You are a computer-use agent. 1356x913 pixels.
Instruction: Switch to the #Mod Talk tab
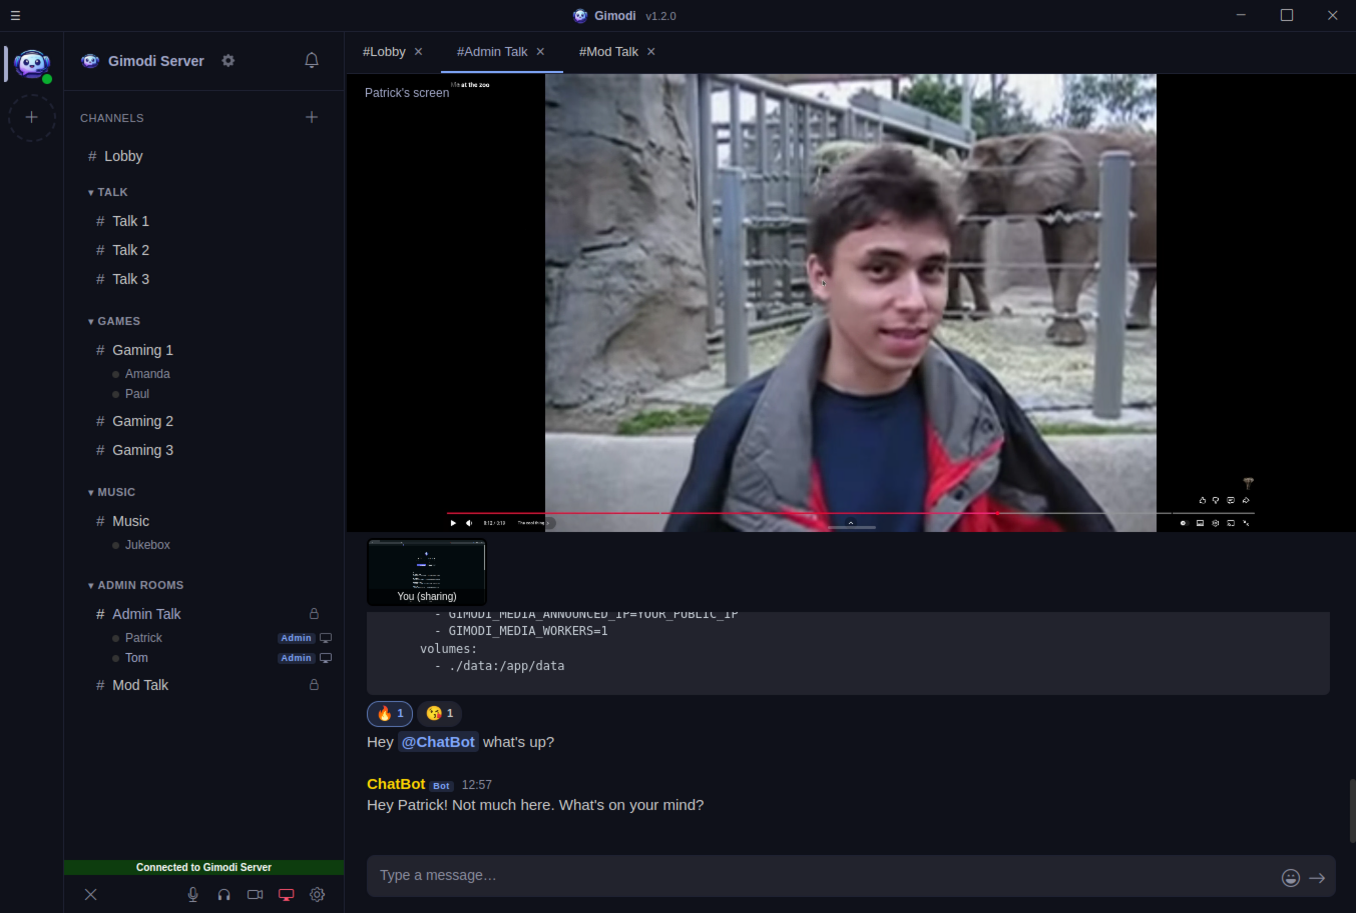(609, 51)
